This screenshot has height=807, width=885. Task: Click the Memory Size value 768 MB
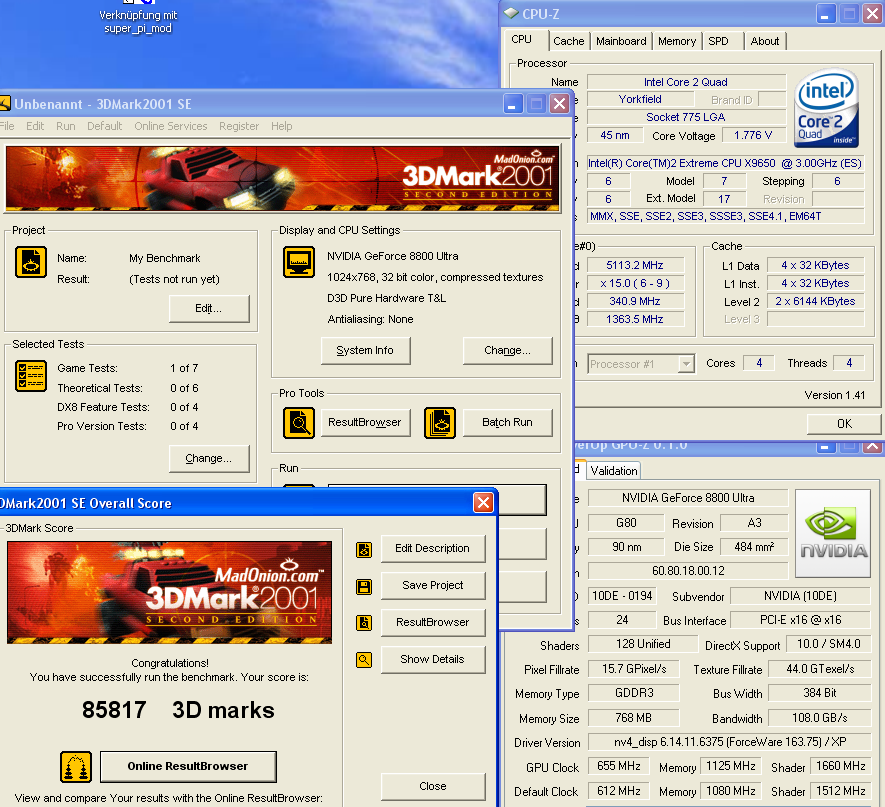coord(633,718)
